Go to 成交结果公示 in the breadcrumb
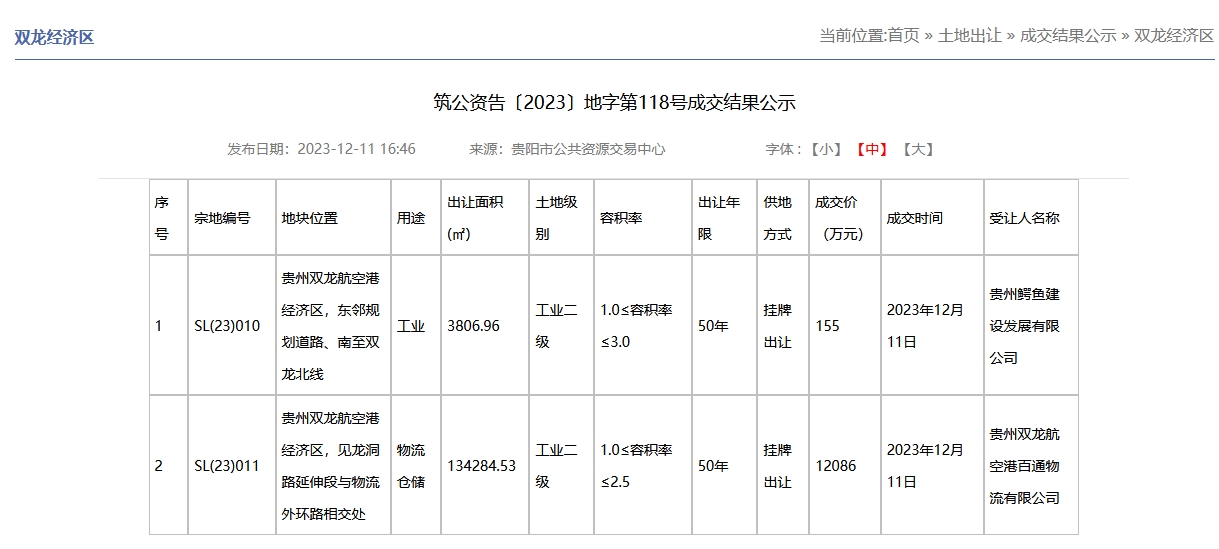Image resolution: width=1219 pixels, height=549 pixels. 1067,35
